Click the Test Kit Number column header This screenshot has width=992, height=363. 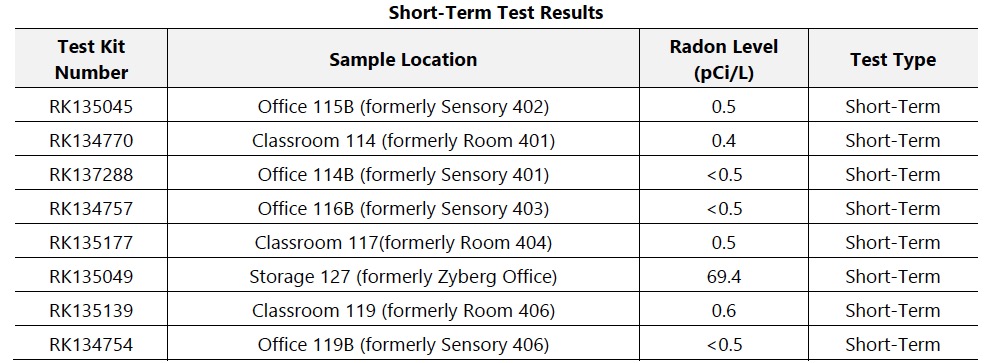click(91, 59)
